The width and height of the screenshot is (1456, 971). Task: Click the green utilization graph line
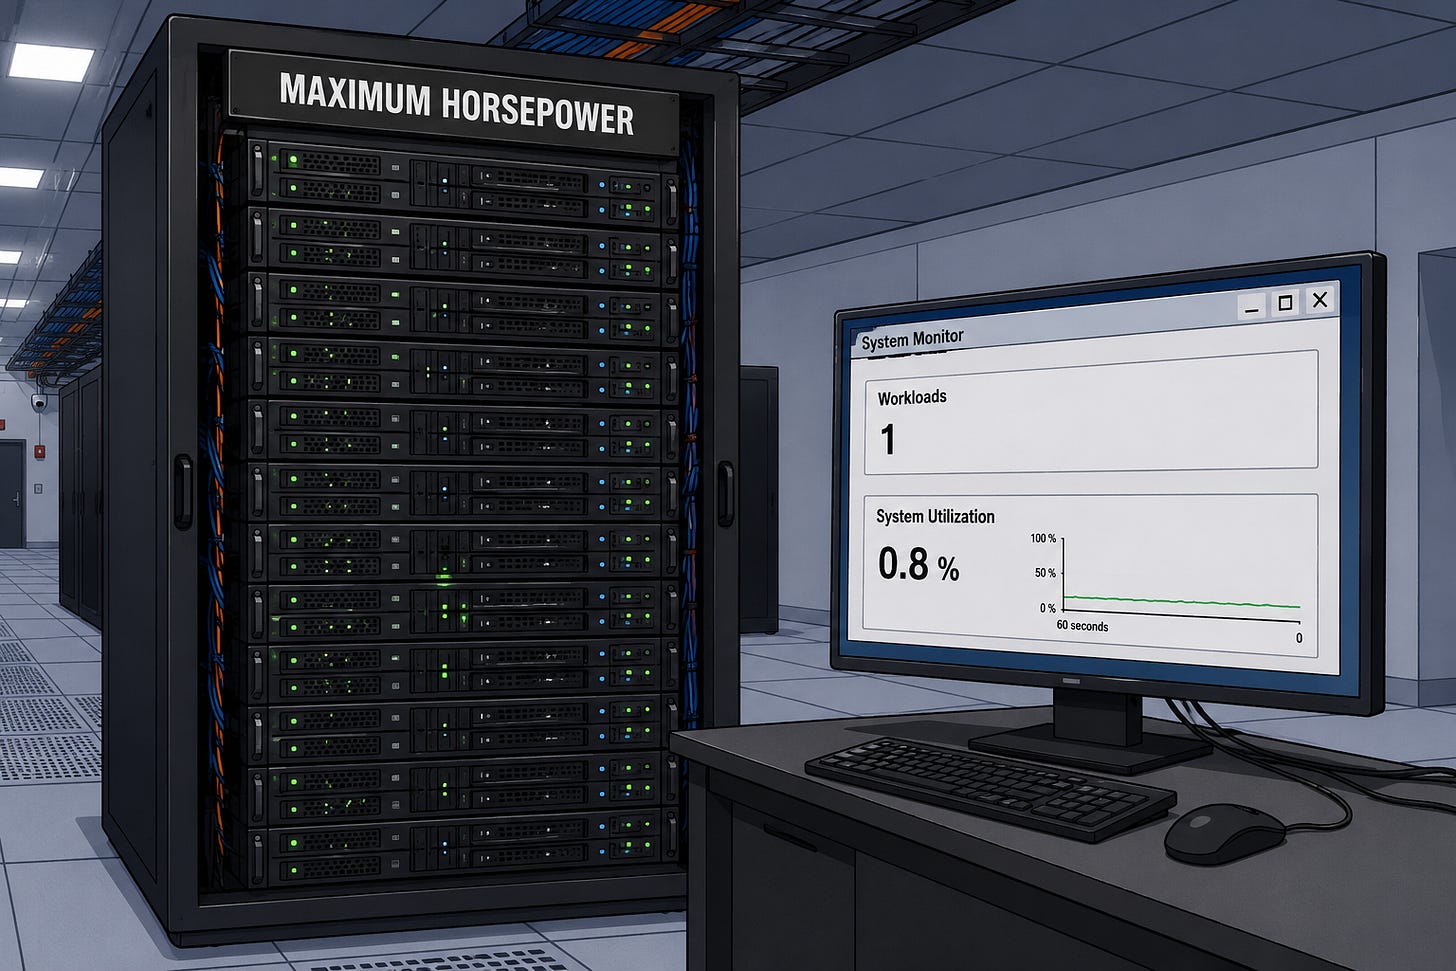tap(1182, 602)
